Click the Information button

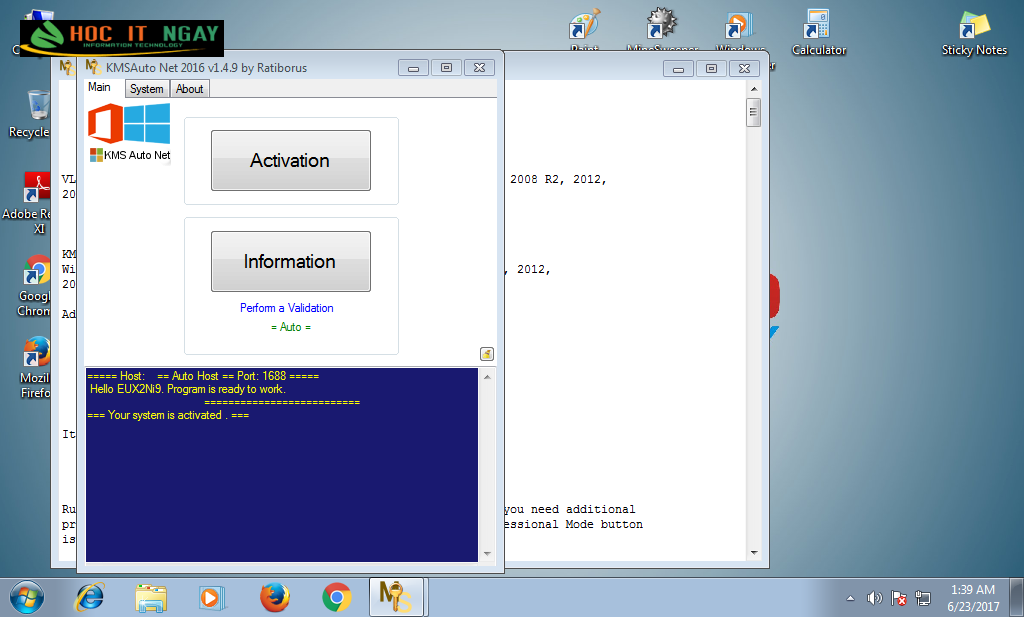[291, 261]
